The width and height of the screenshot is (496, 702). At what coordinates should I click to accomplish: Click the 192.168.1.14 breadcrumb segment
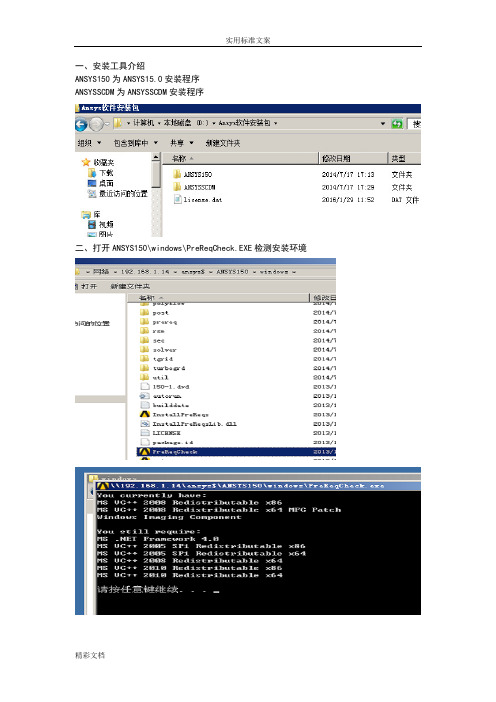point(145,272)
